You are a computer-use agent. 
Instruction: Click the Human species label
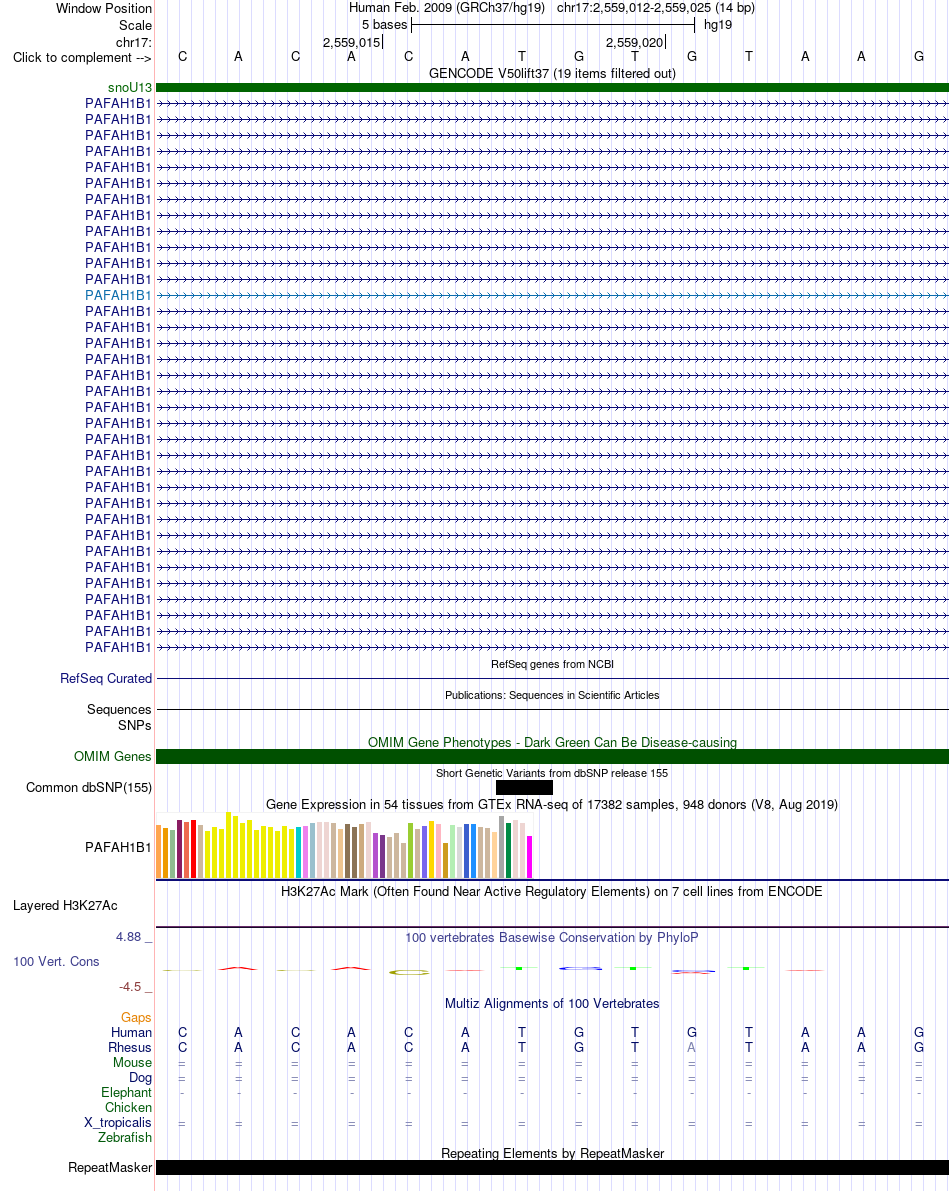[x=131, y=1032]
